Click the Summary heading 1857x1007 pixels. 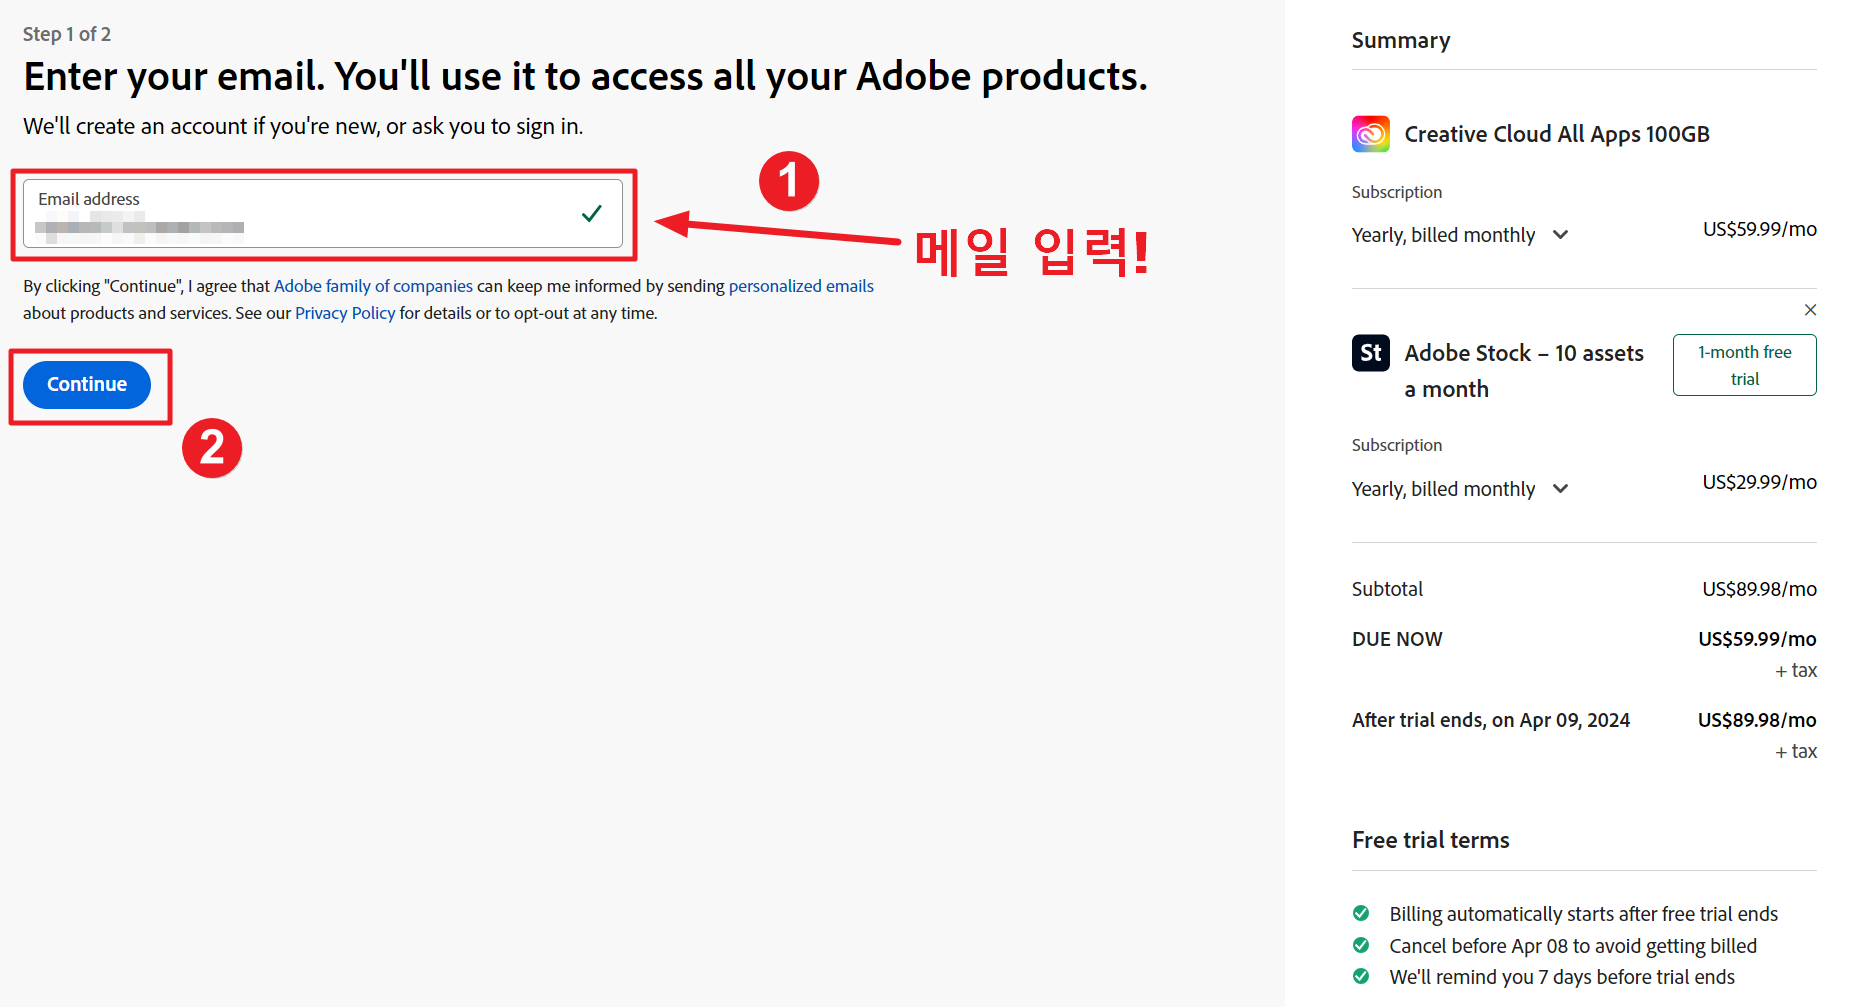tap(1401, 41)
